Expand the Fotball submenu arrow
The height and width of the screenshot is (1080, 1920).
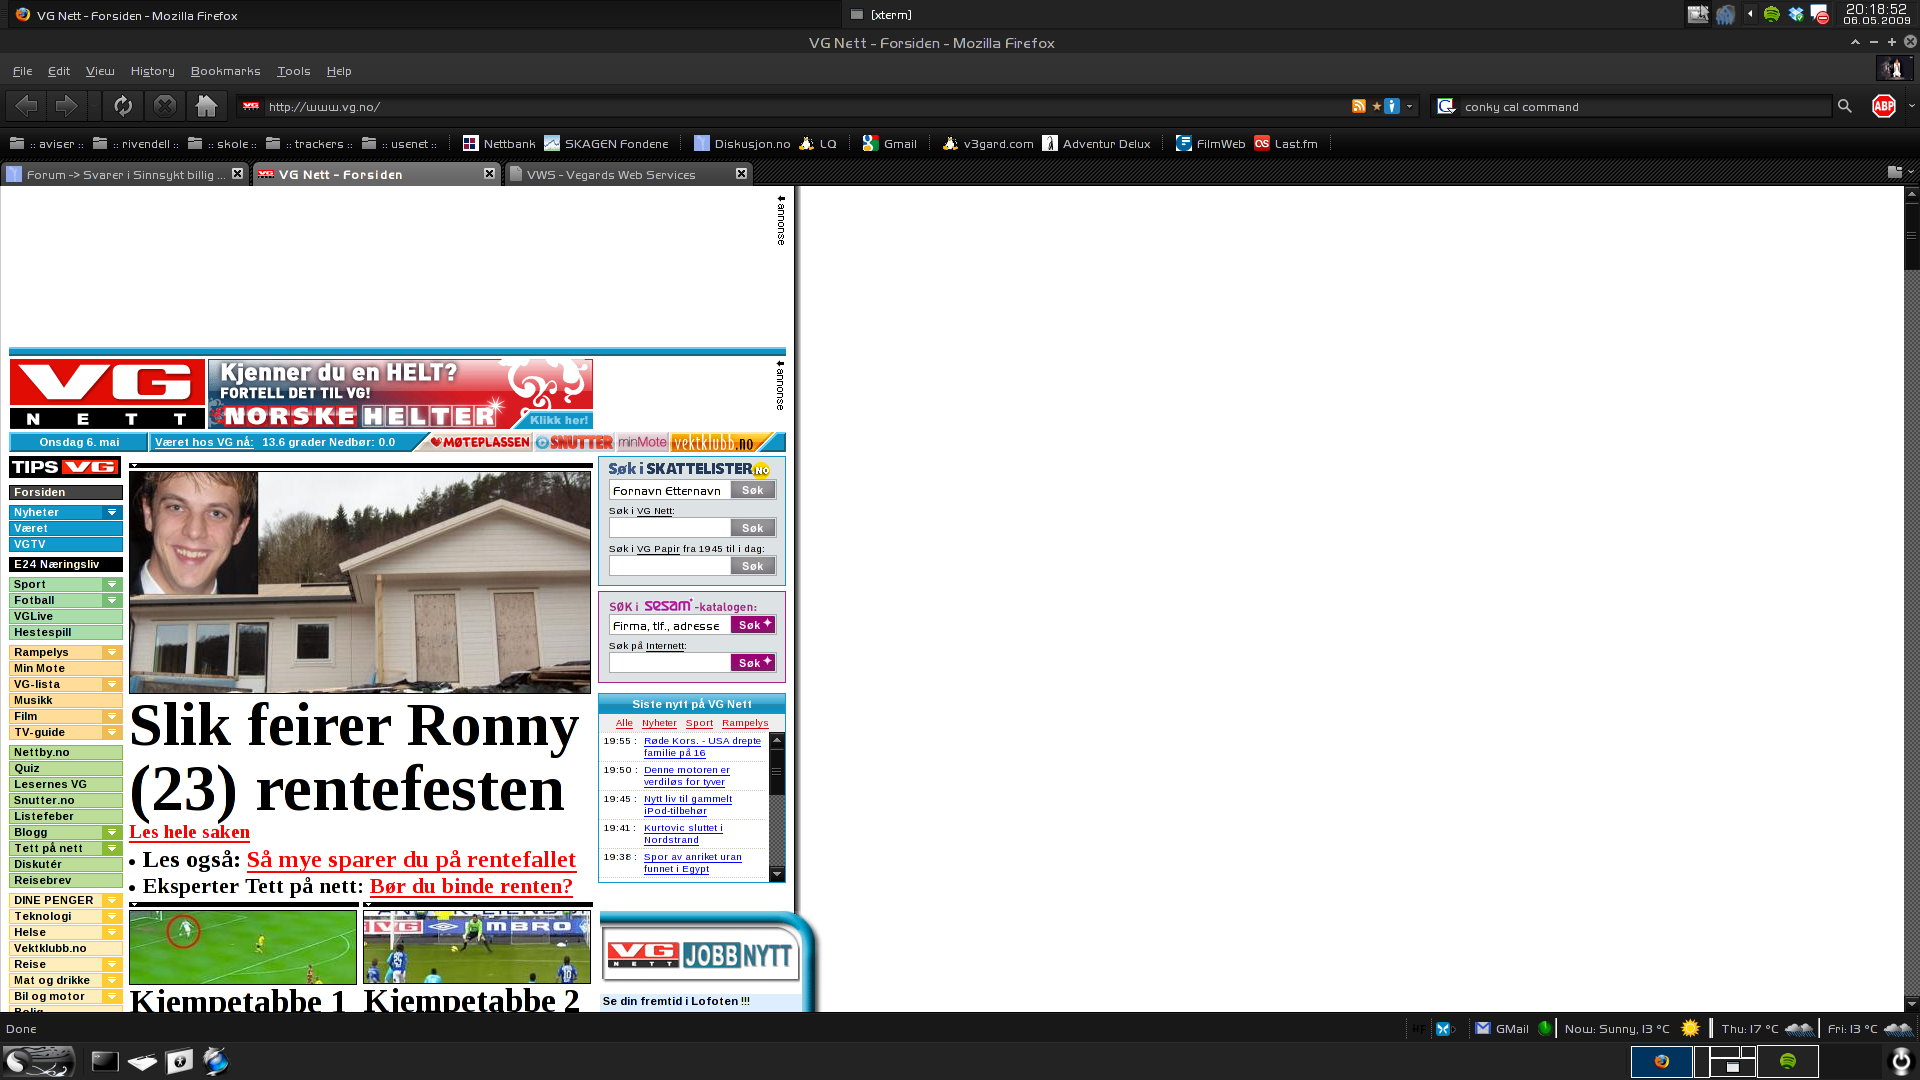112,600
